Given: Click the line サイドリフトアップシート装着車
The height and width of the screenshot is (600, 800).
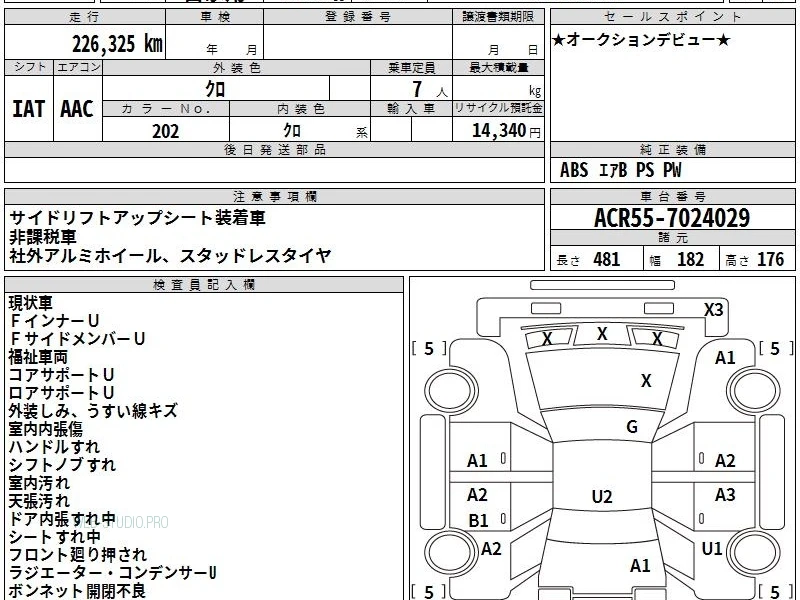Looking at the screenshot, I should 137,218.
